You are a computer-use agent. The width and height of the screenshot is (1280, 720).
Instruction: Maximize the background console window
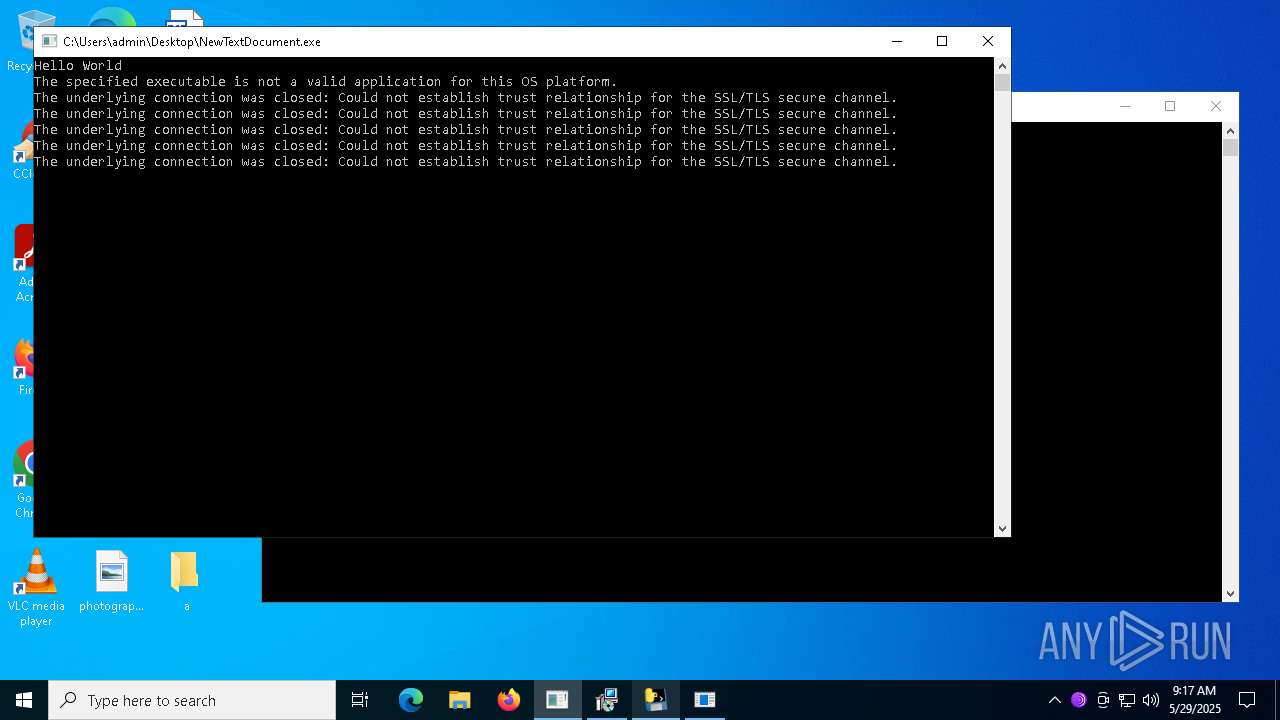[1170, 106]
